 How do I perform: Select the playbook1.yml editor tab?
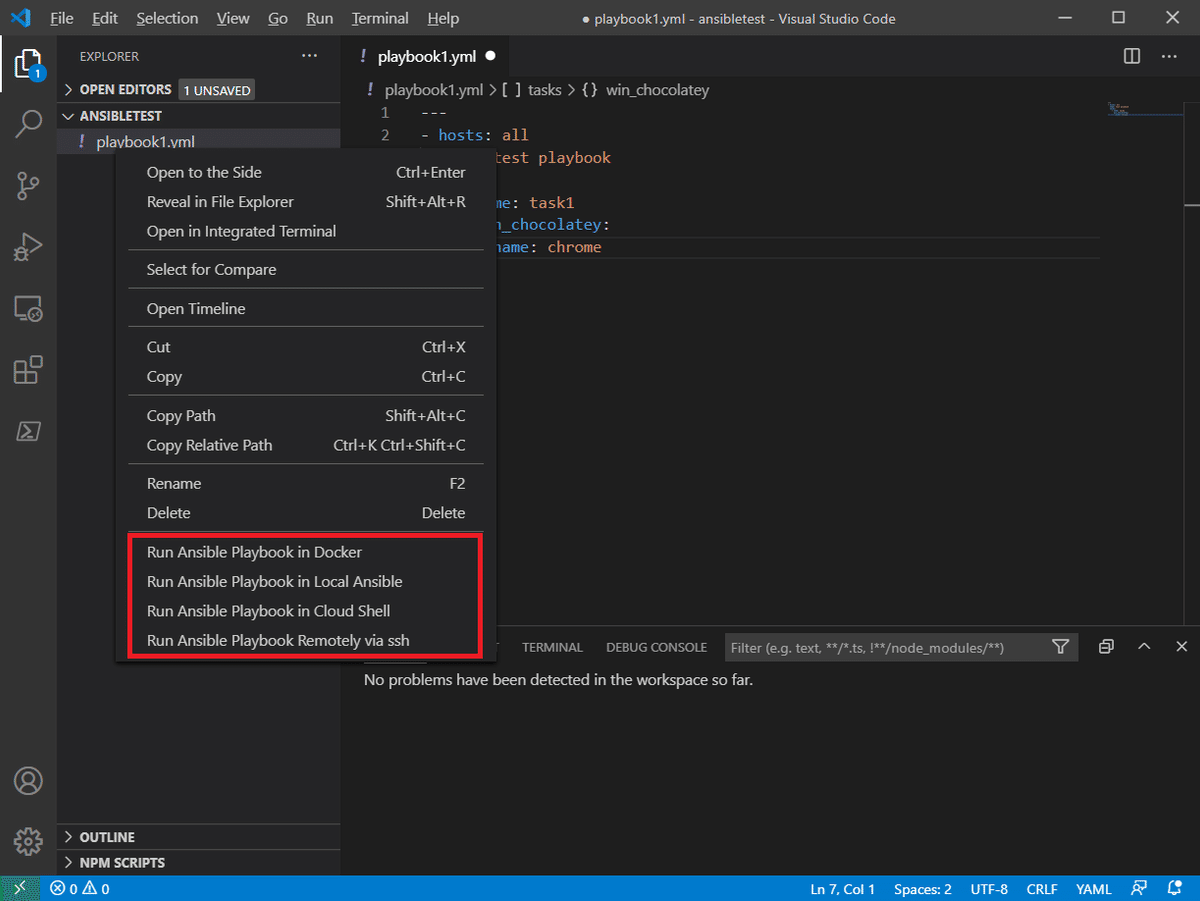pos(426,57)
